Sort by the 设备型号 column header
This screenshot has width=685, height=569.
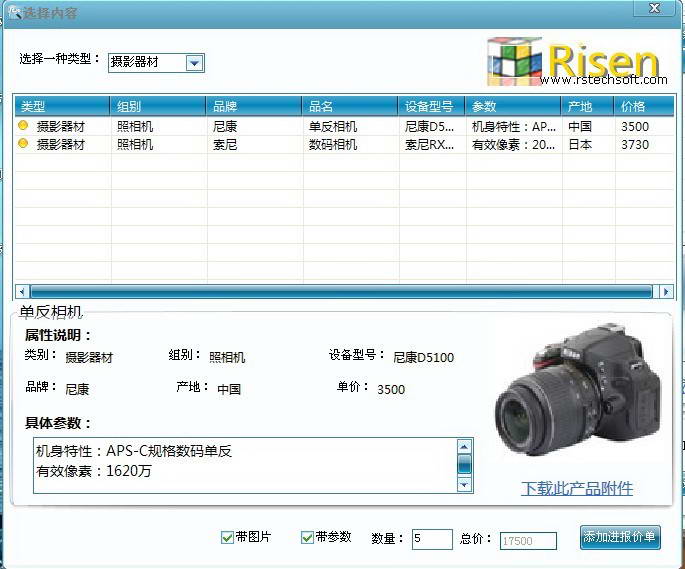click(x=432, y=106)
